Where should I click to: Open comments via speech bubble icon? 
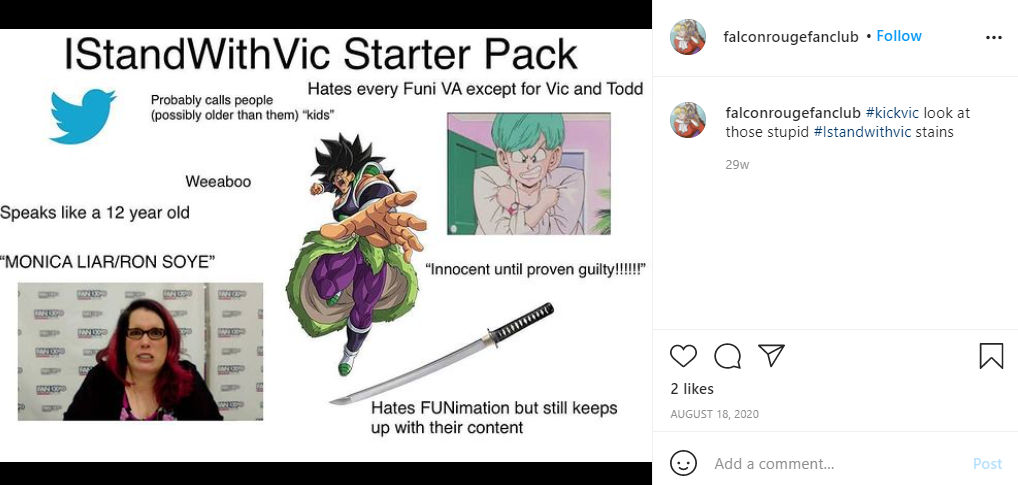coord(727,356)
